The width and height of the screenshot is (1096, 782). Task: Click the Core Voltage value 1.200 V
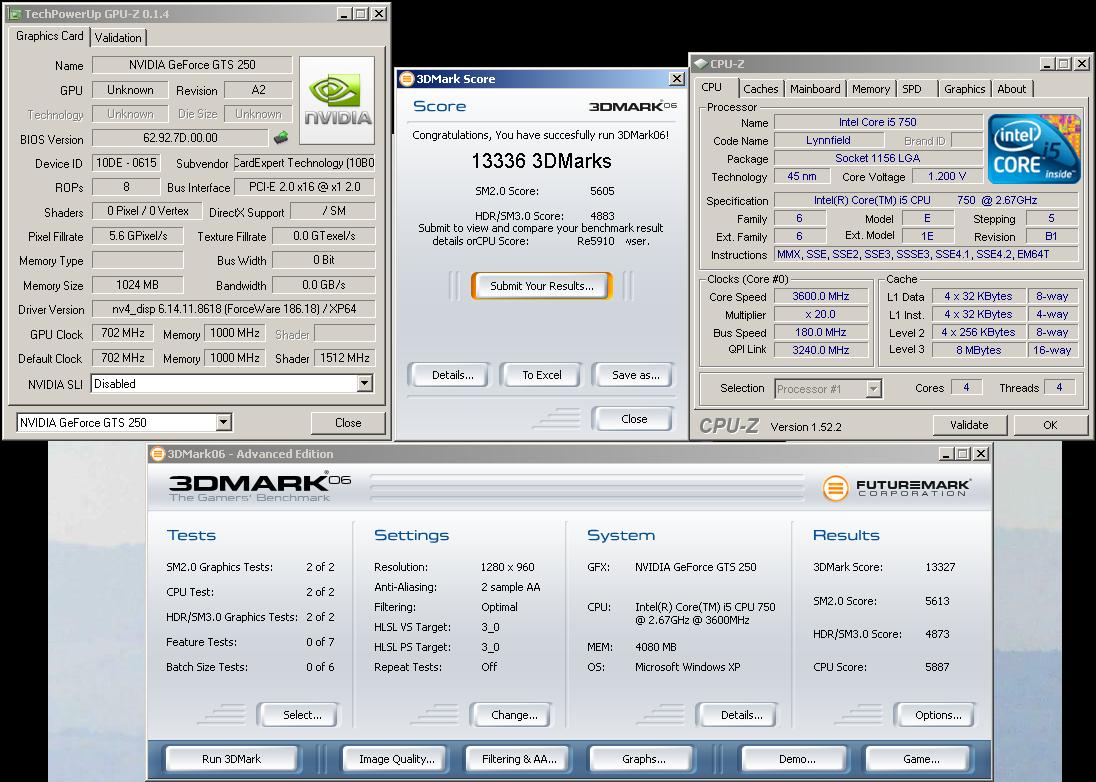(947, 176)
